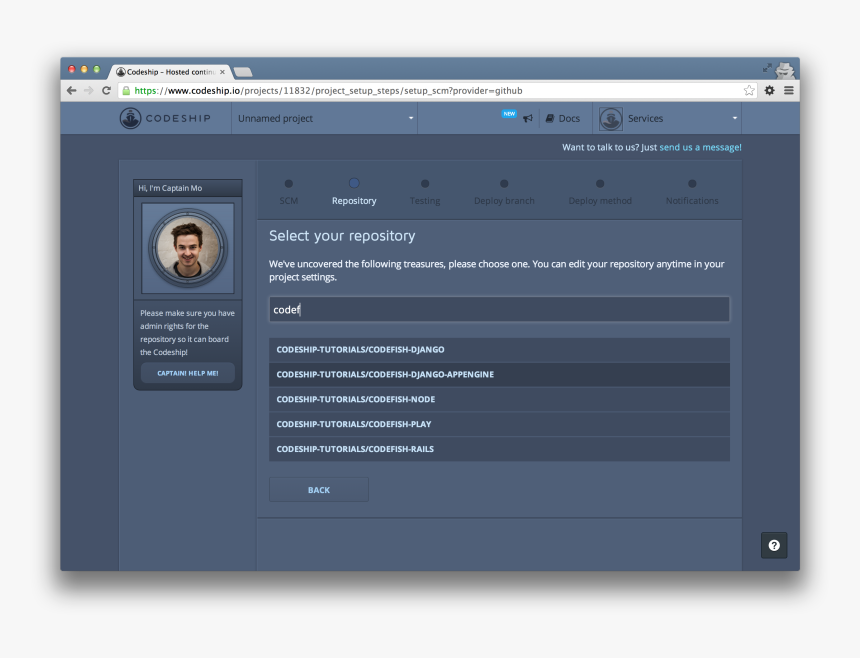This screenshot has height=658, width=860.
Task: Choose CODEFISH-DJANGO repository
Action: tap(499, 350)
